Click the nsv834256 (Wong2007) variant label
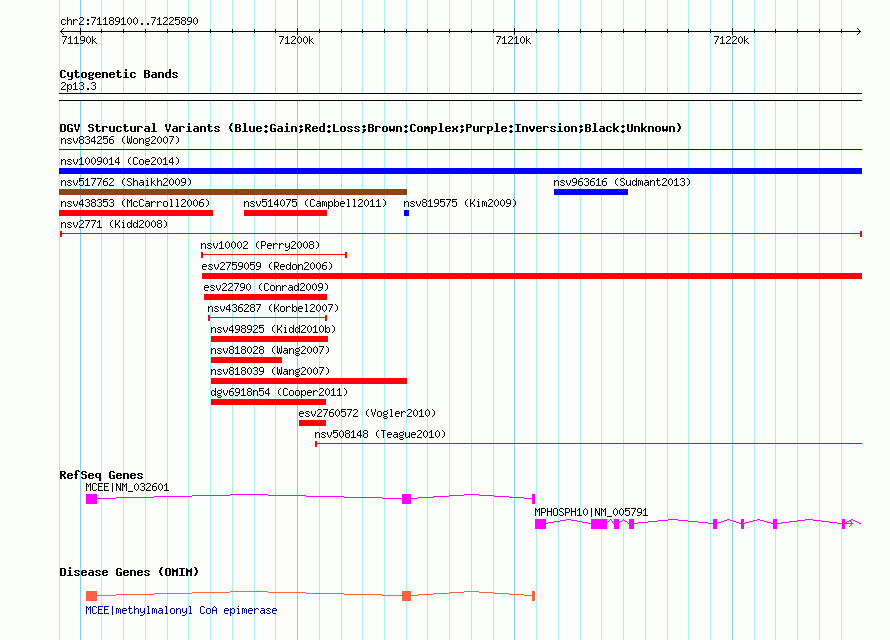Viewport: 890px width, 640px height. tap(120, 140)
